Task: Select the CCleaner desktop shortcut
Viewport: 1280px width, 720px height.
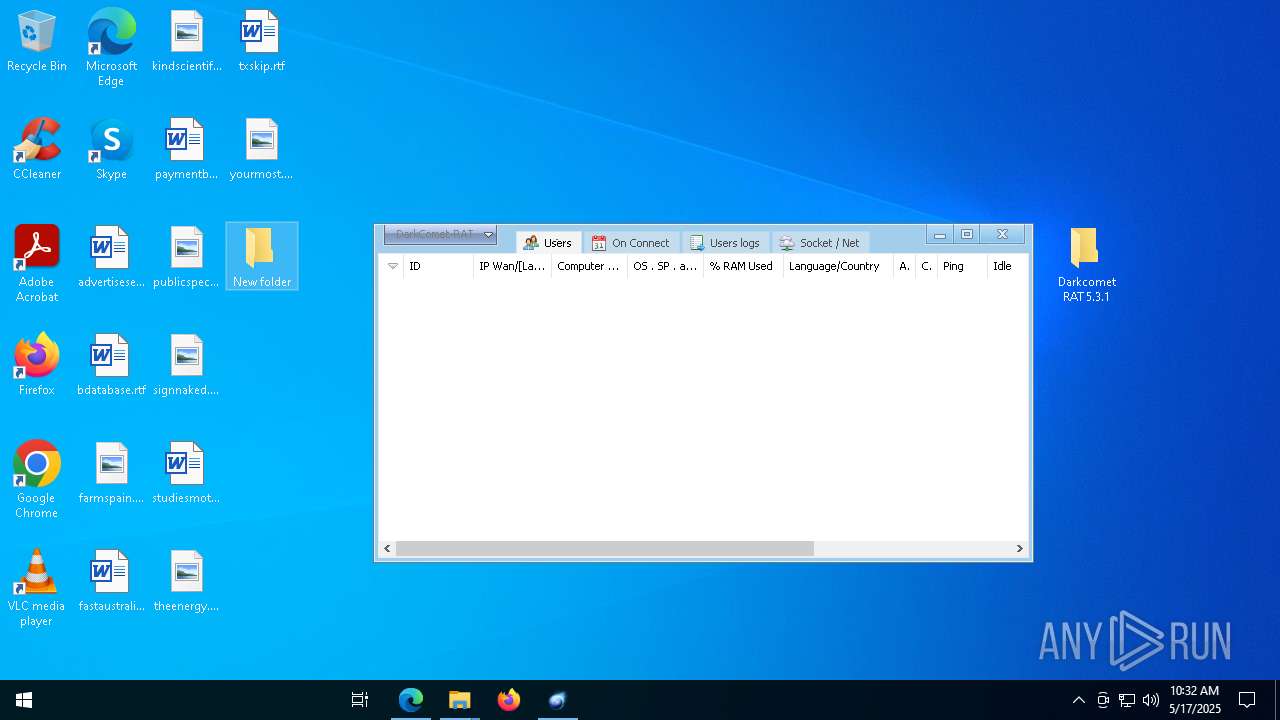Action: [x=37, y=150]
